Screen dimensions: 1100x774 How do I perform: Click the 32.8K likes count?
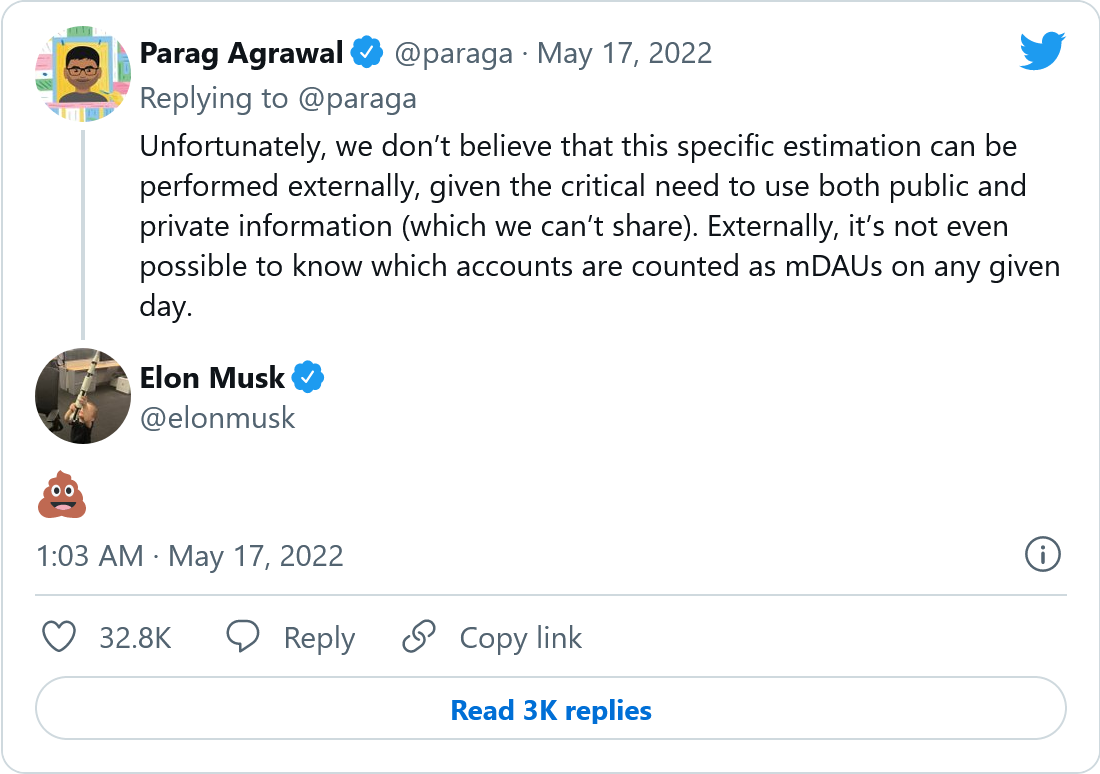click(135, 638)
